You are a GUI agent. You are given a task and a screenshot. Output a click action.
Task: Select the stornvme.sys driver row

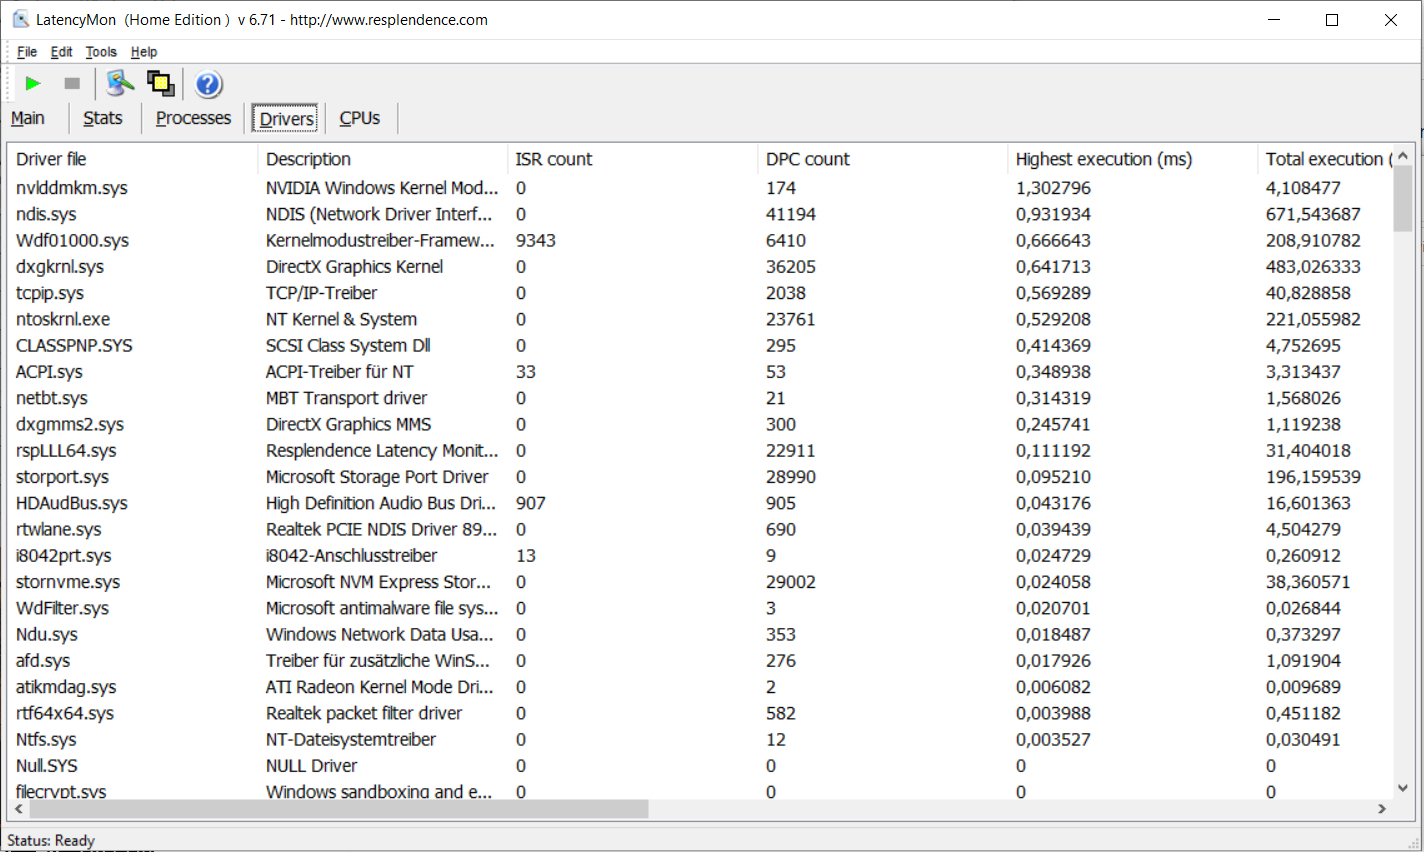click(700, 582)
